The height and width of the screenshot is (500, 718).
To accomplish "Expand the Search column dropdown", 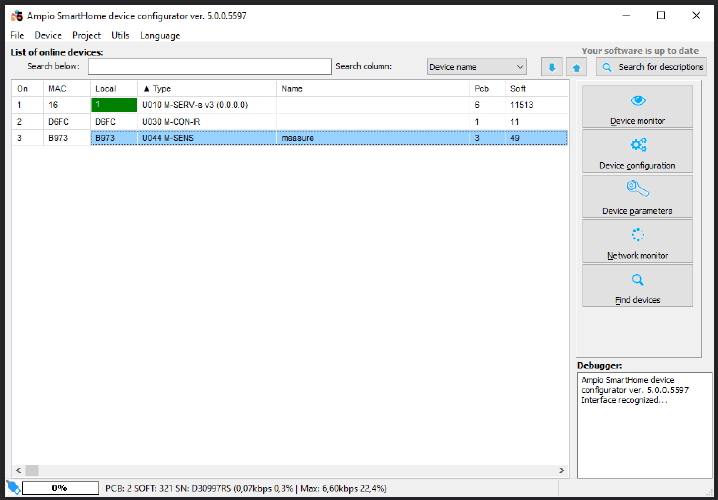I will (x=477, y=67).
